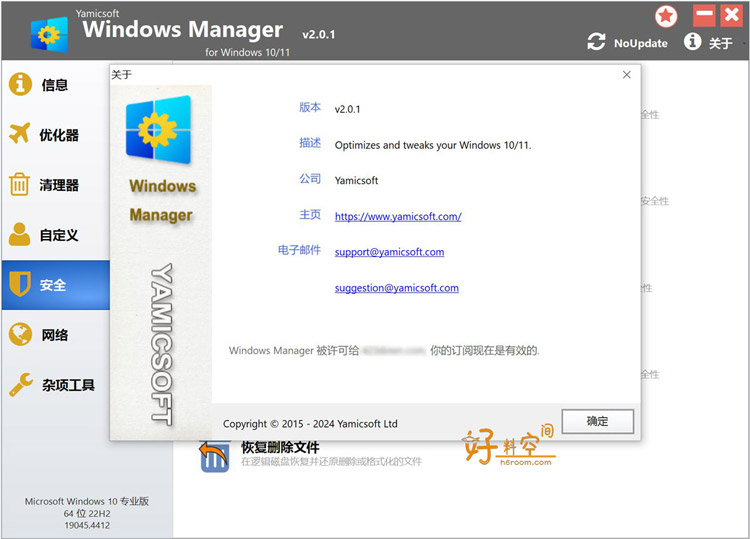Image resolution: width=750 pixels, height=539 pixels.
Task: Open the 清理器 (Cleaner) section
Action: pos(55,185)
